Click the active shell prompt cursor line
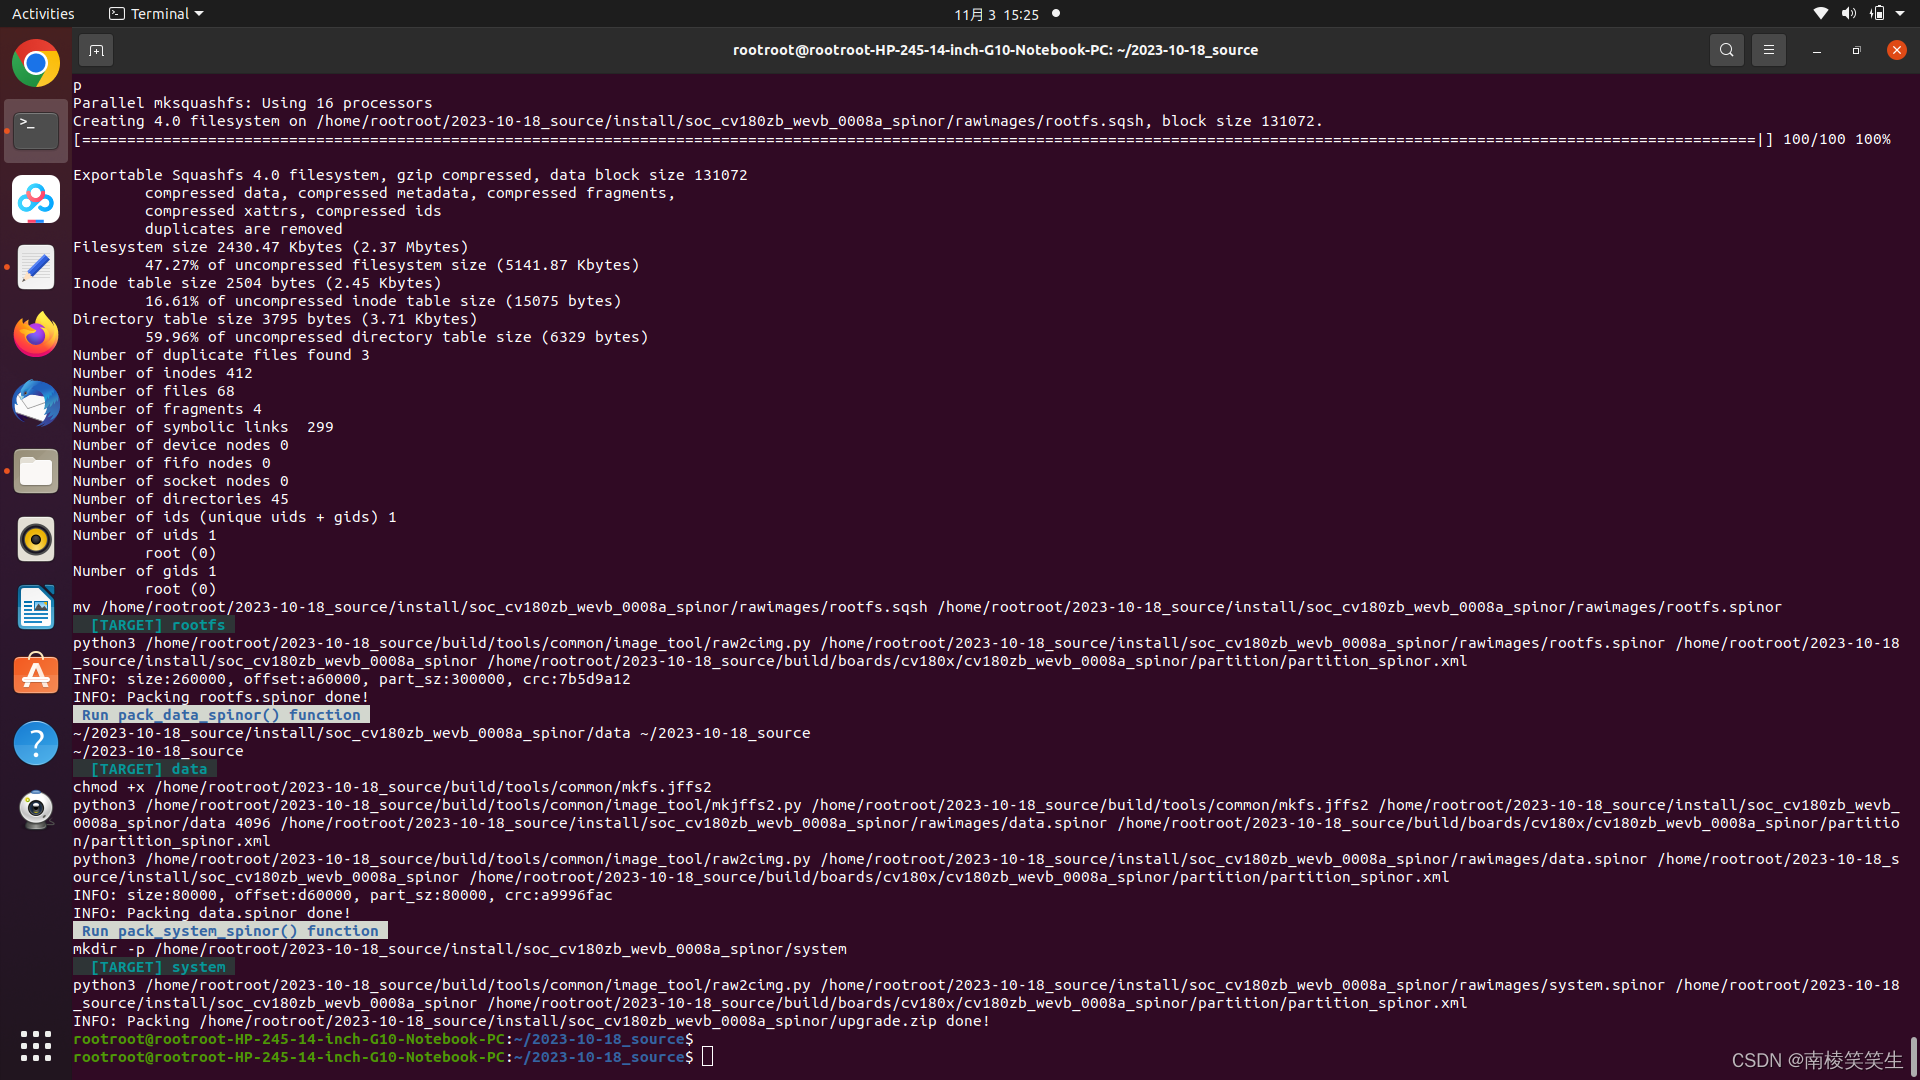The image size is (1920, 1080). pyautogui.click(x=393, y=1057)
